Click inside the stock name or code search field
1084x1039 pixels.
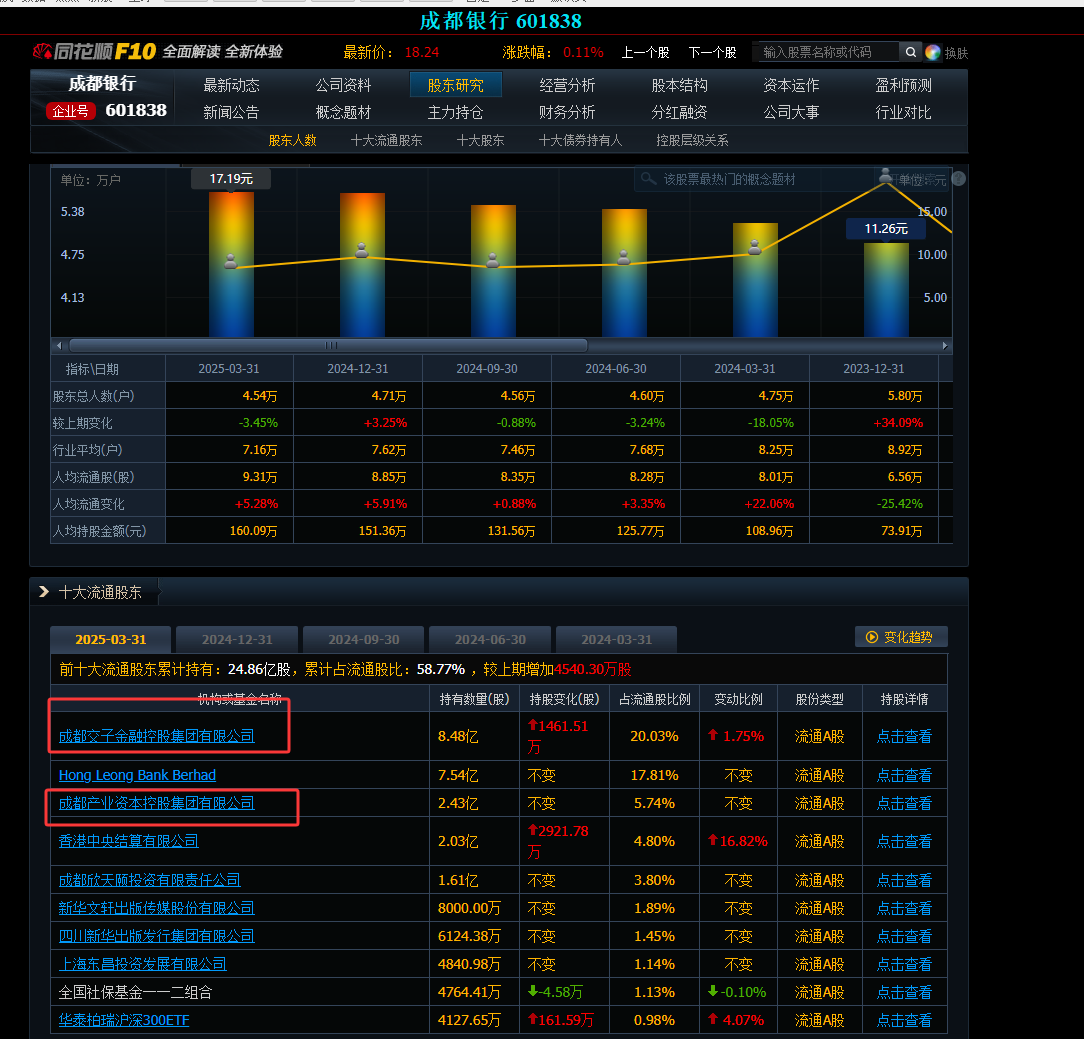826,52
